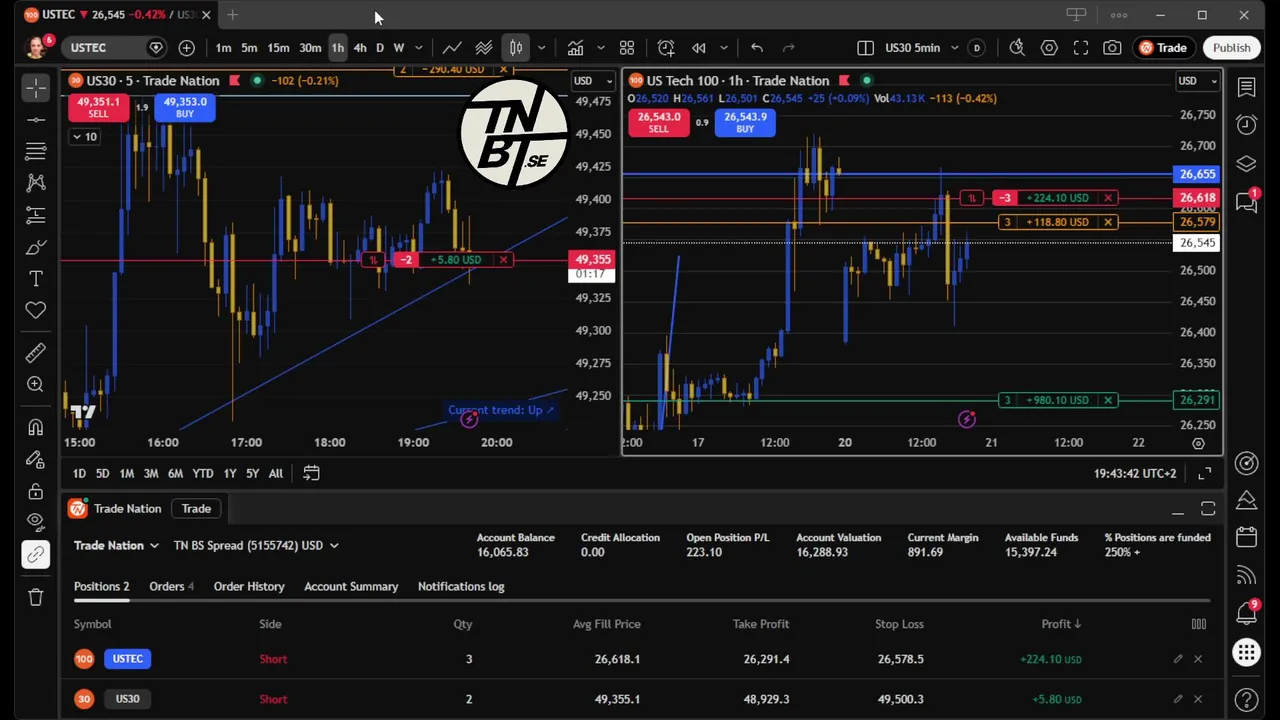Open the object tree layers icon
This screenshot has height=720, width=1280.
coord(1246,164)
